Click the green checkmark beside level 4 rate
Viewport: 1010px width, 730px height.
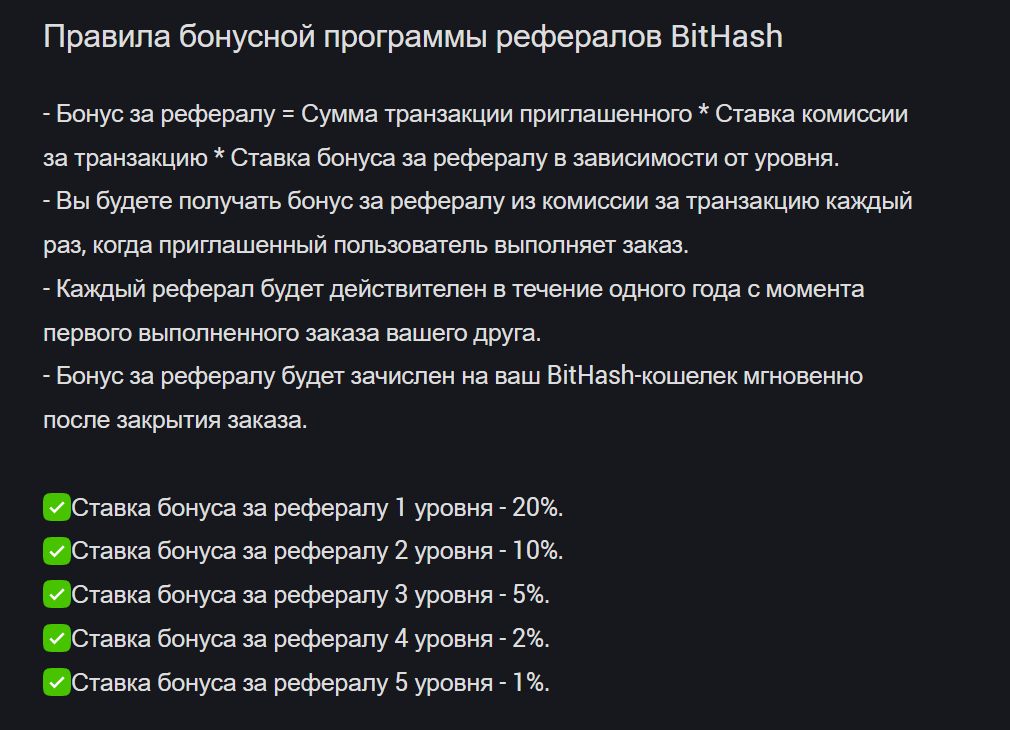coord(56,638)
